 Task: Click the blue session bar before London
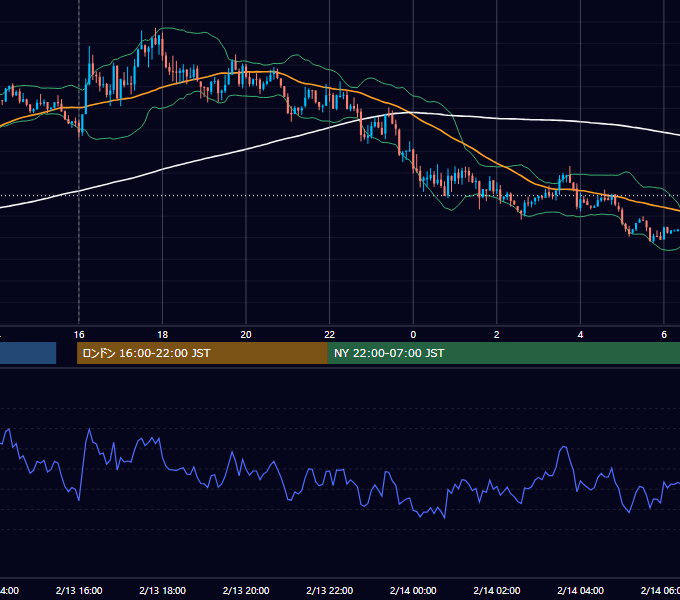coord(28,353)
